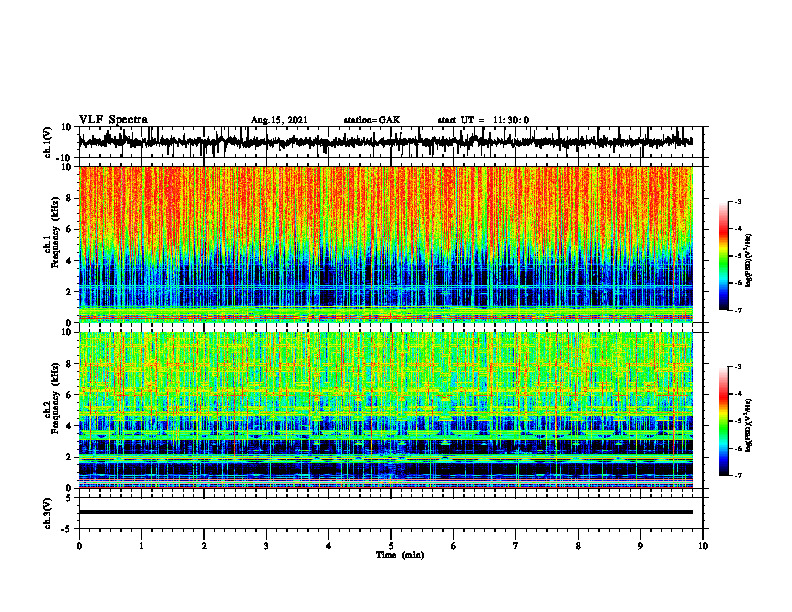This screenshot has height=612, width=792.
Task: Click the 'Time (min)' x-axis label
Action: coord(400,555)
